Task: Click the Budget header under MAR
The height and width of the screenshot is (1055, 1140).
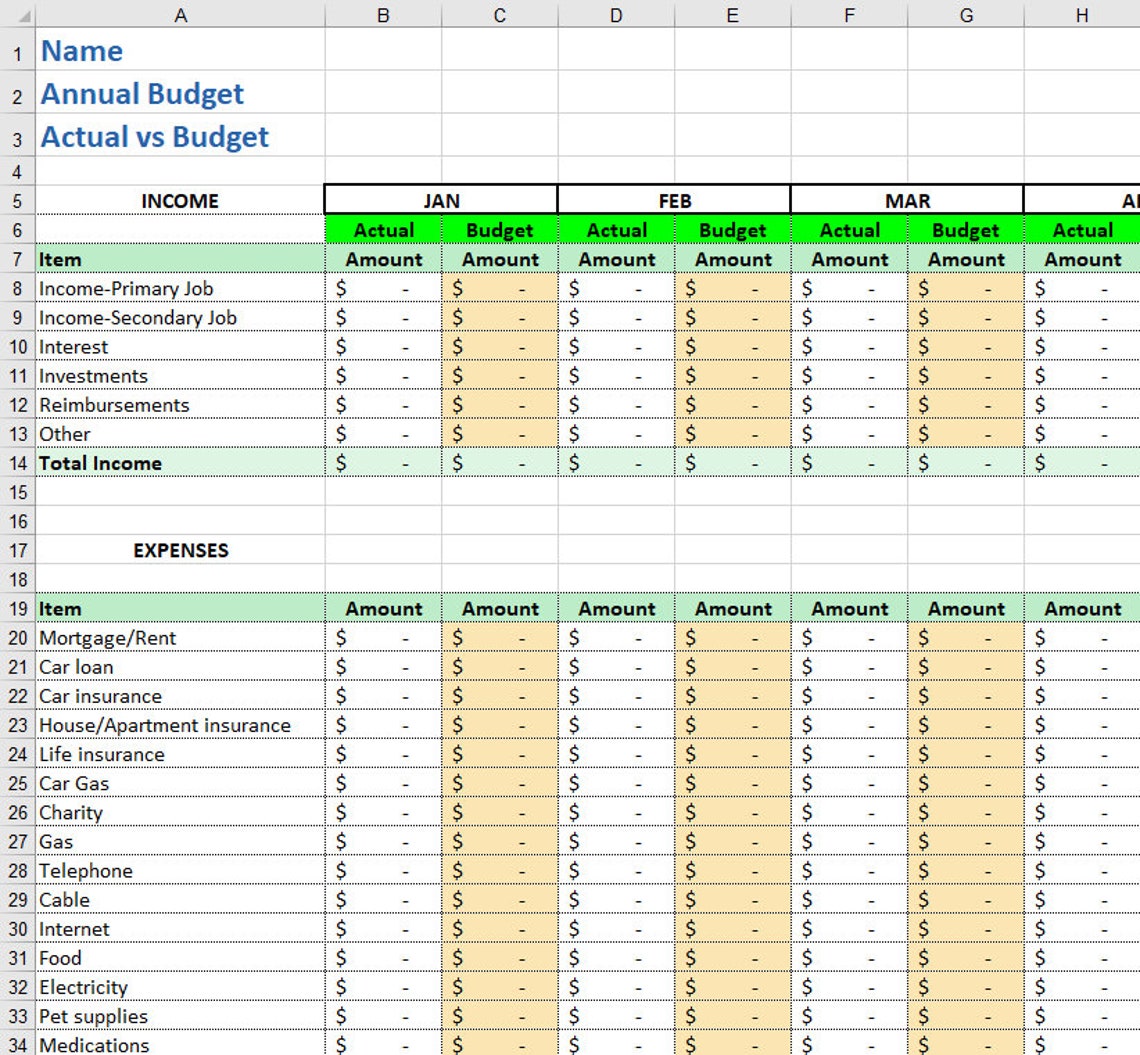Action: click(966, 230)
